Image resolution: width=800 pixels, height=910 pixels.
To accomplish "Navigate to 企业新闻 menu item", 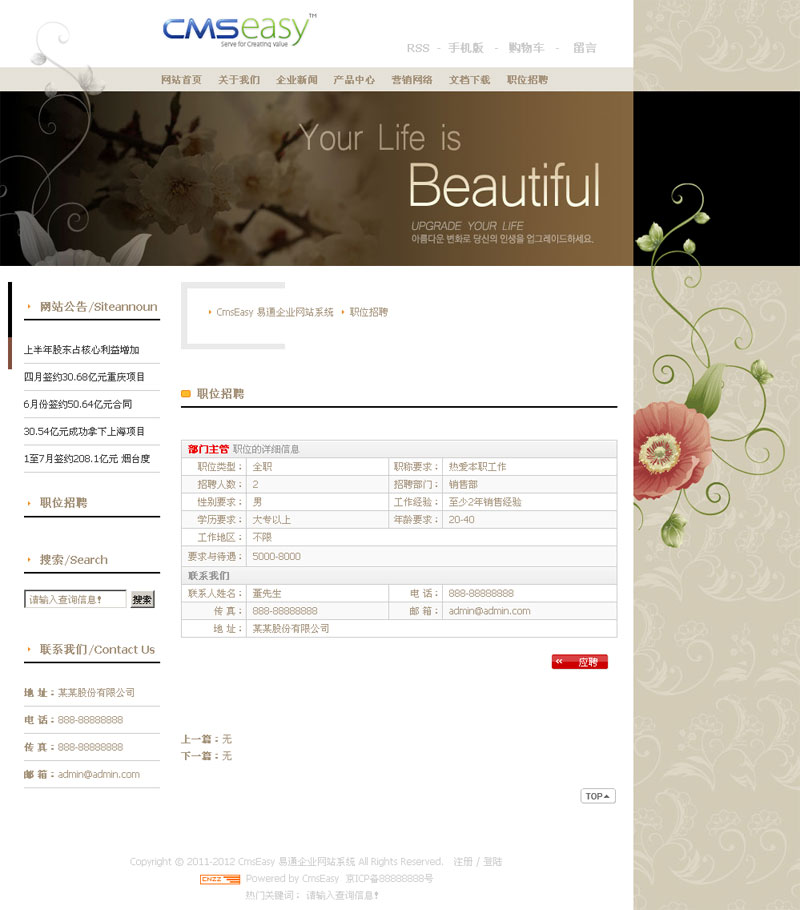I will [x=297, y=80].
